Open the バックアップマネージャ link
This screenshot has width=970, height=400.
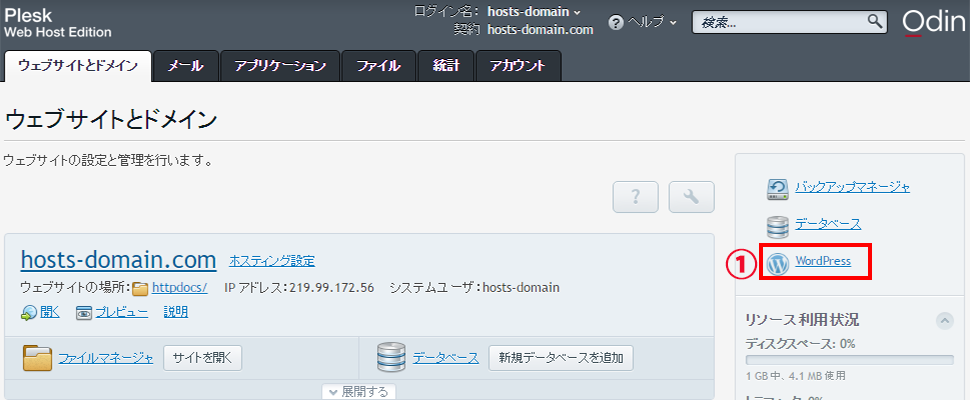(x=852, y=187)
